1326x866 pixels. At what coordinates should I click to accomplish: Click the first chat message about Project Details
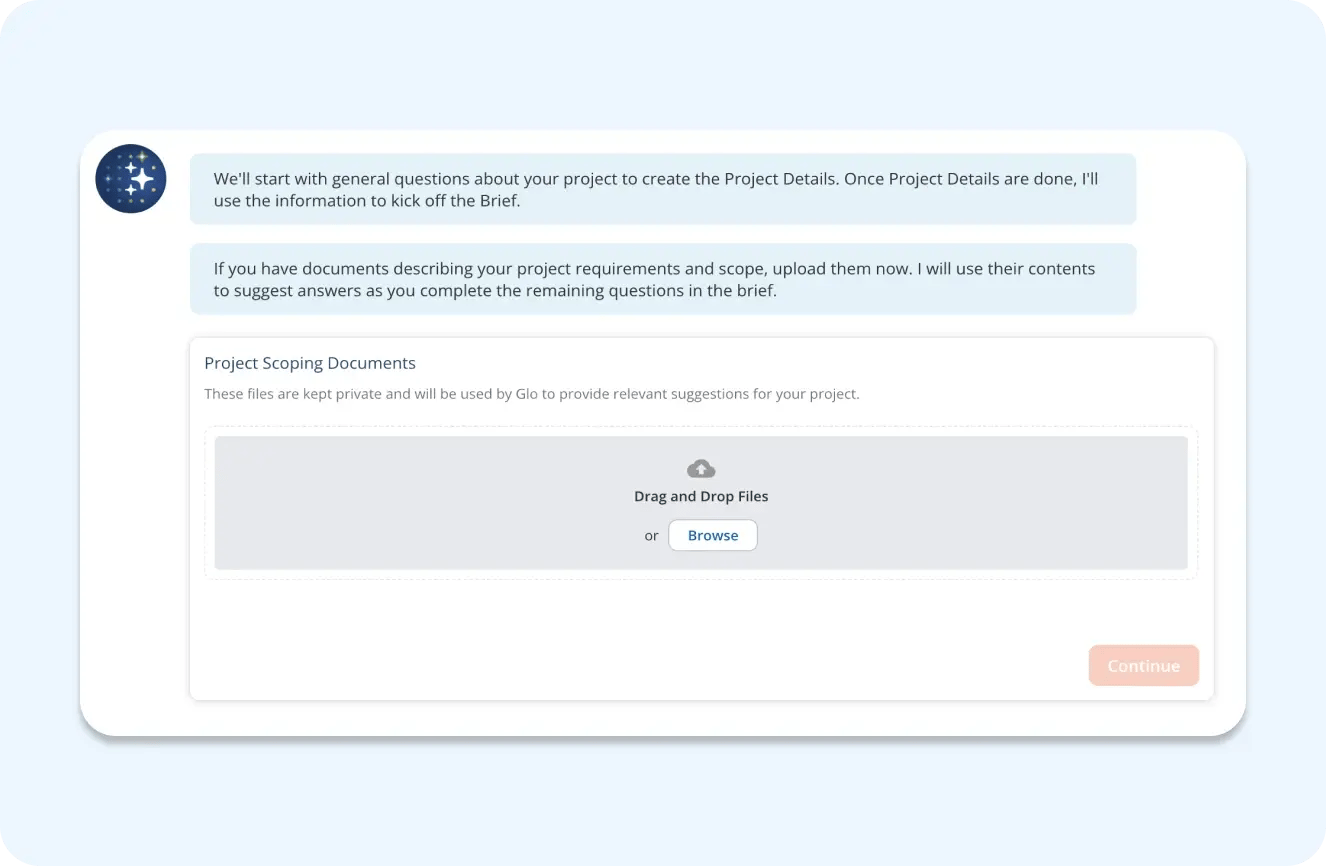662,189
